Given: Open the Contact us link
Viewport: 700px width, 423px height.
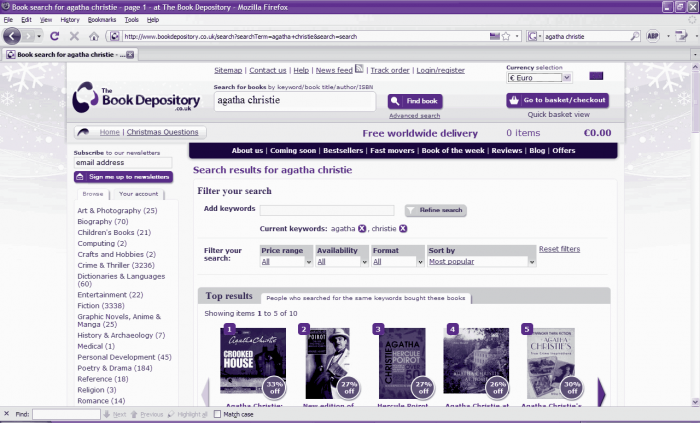Looking at the screenshot, I should coord(268,70).
